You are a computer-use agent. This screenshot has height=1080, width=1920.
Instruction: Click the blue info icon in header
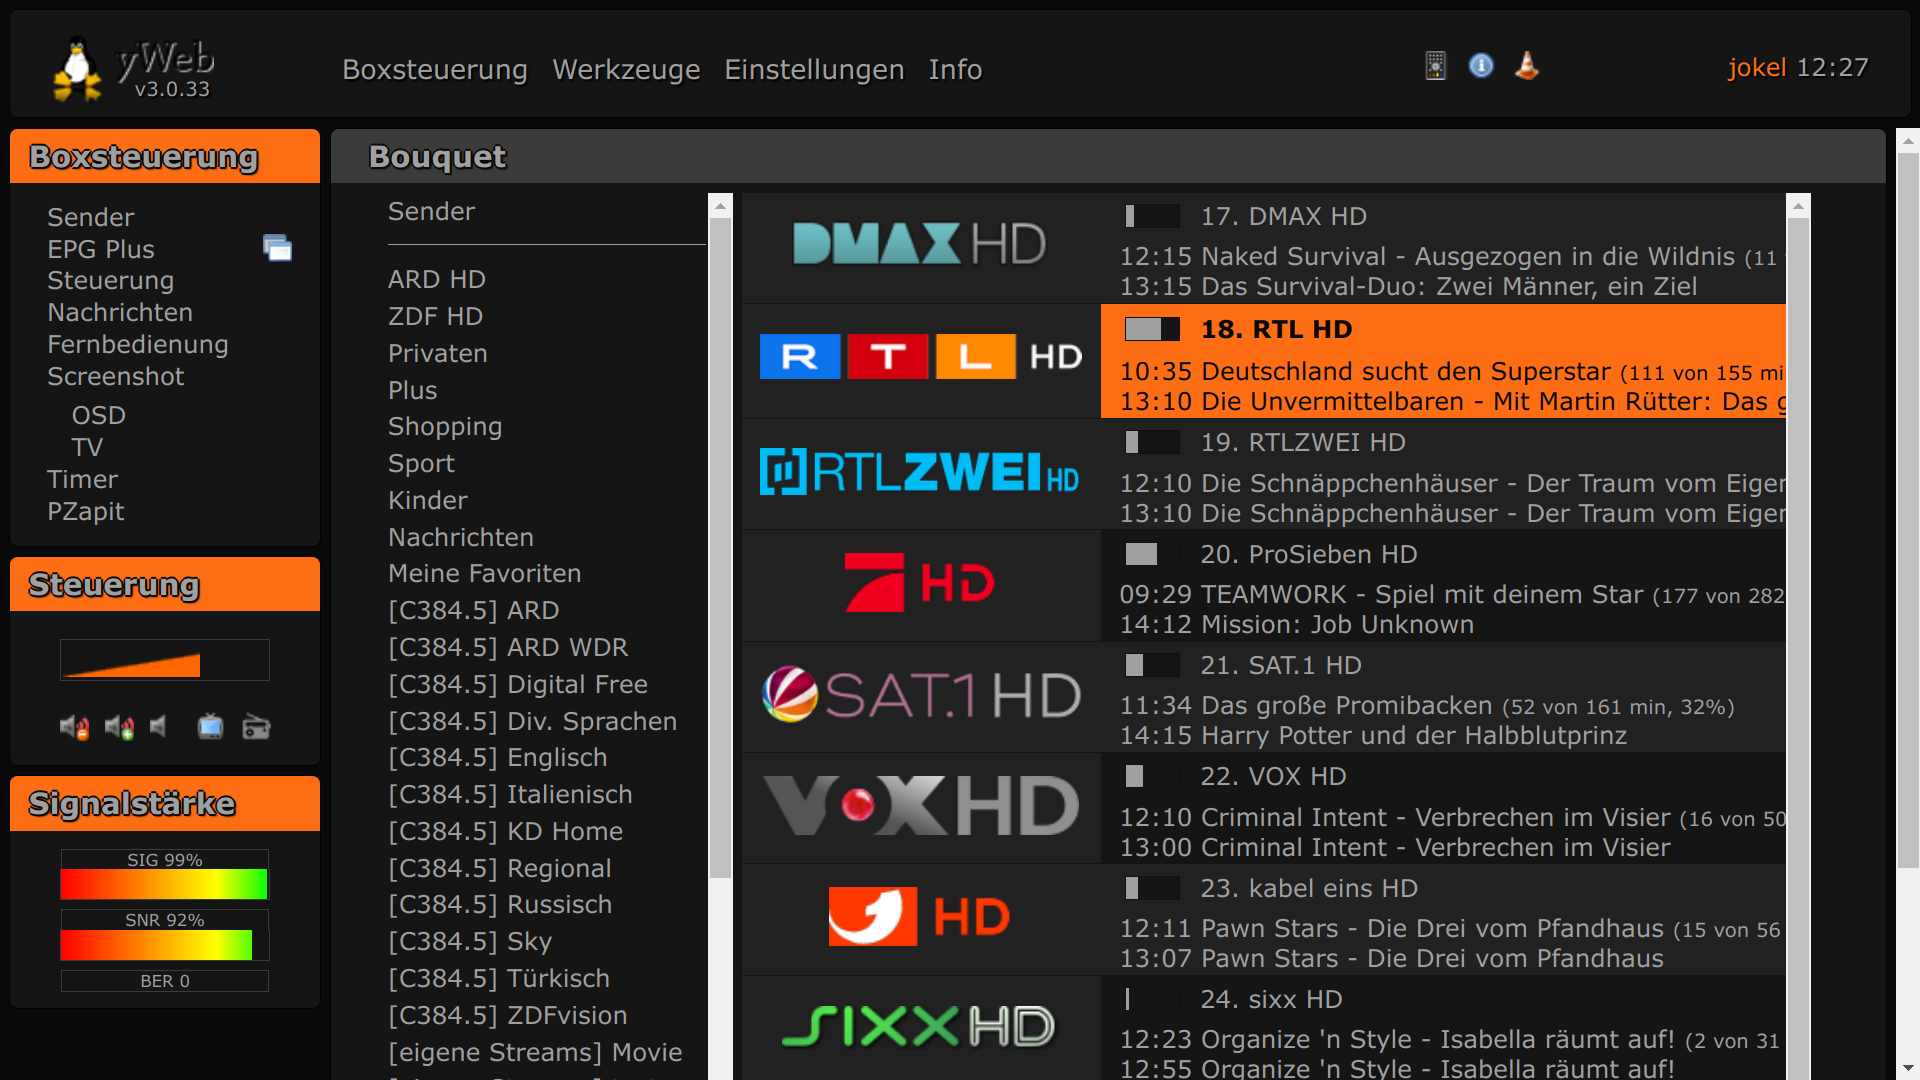coord(1481,66)
